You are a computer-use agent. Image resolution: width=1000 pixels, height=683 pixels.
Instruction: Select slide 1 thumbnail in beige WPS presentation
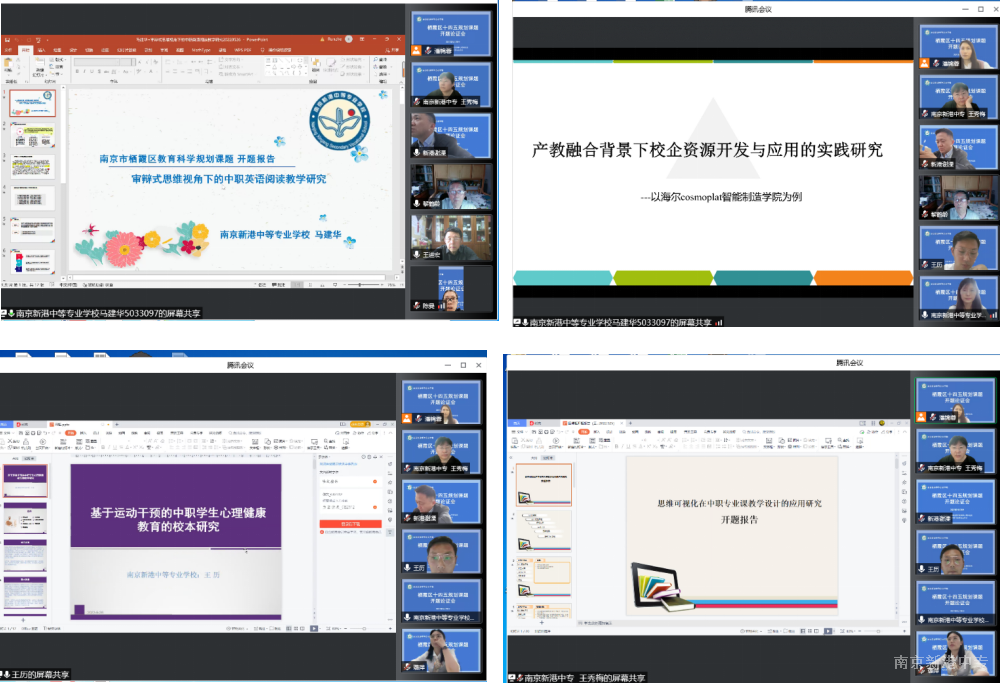coord(543,485)
